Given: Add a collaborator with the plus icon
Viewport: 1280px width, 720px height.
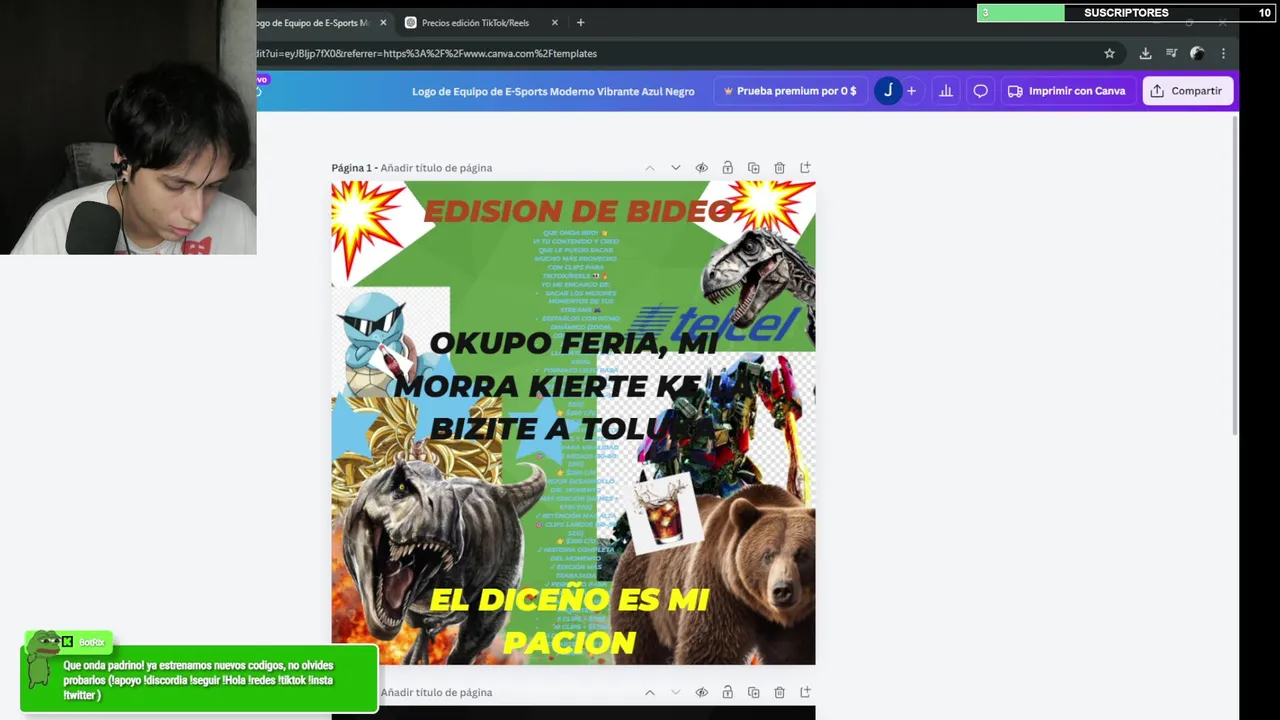Looking at the screenshot, I should point(911,91).
